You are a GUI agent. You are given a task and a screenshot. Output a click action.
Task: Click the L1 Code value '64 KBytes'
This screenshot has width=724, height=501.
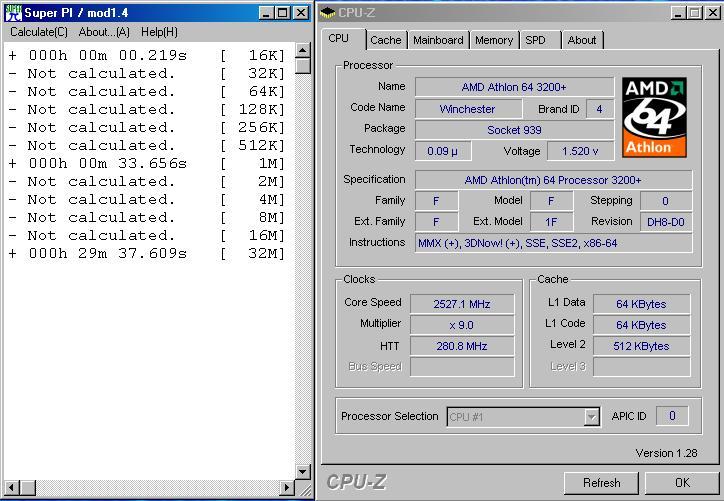(x=641, y=326)
